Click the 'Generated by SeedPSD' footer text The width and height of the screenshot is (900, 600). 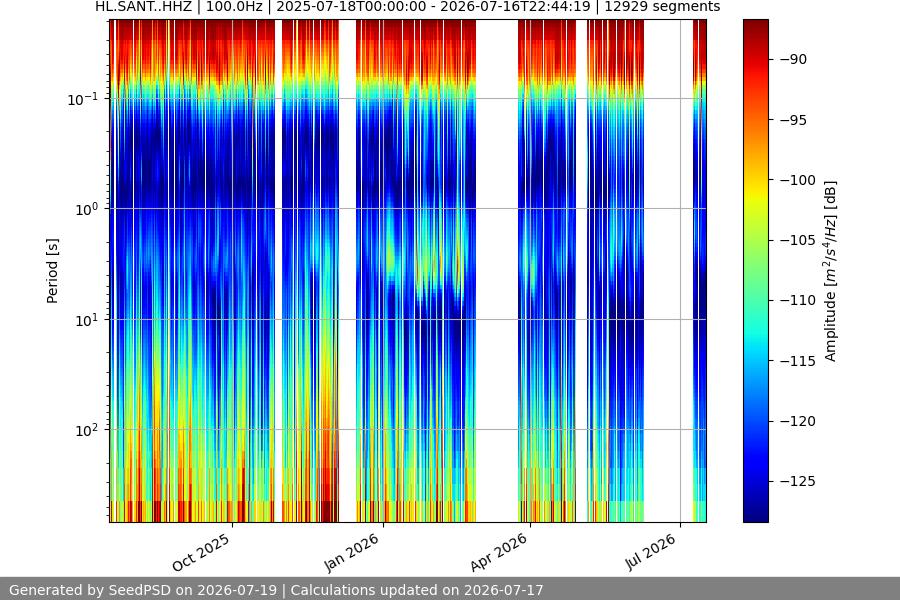click(276, 590)
